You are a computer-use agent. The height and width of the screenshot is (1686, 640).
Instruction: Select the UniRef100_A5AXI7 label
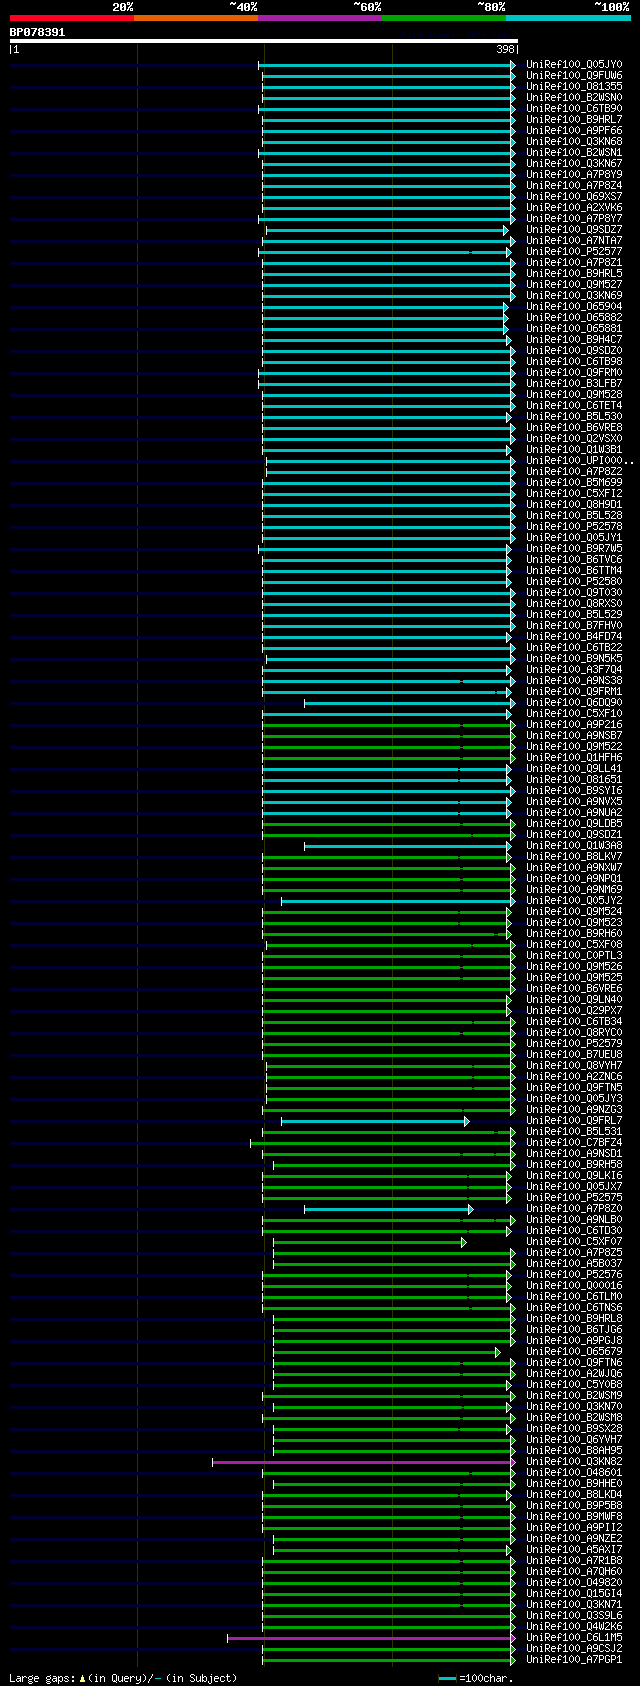click(x=574, y=1550)
